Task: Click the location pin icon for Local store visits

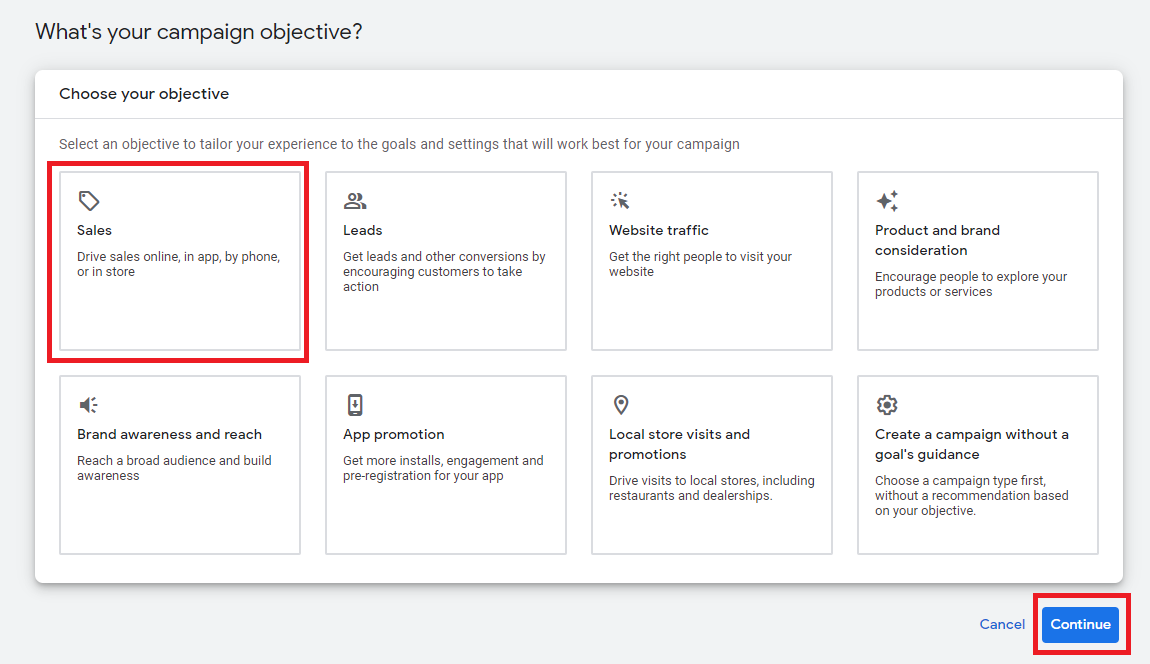Action: (620, 404)
